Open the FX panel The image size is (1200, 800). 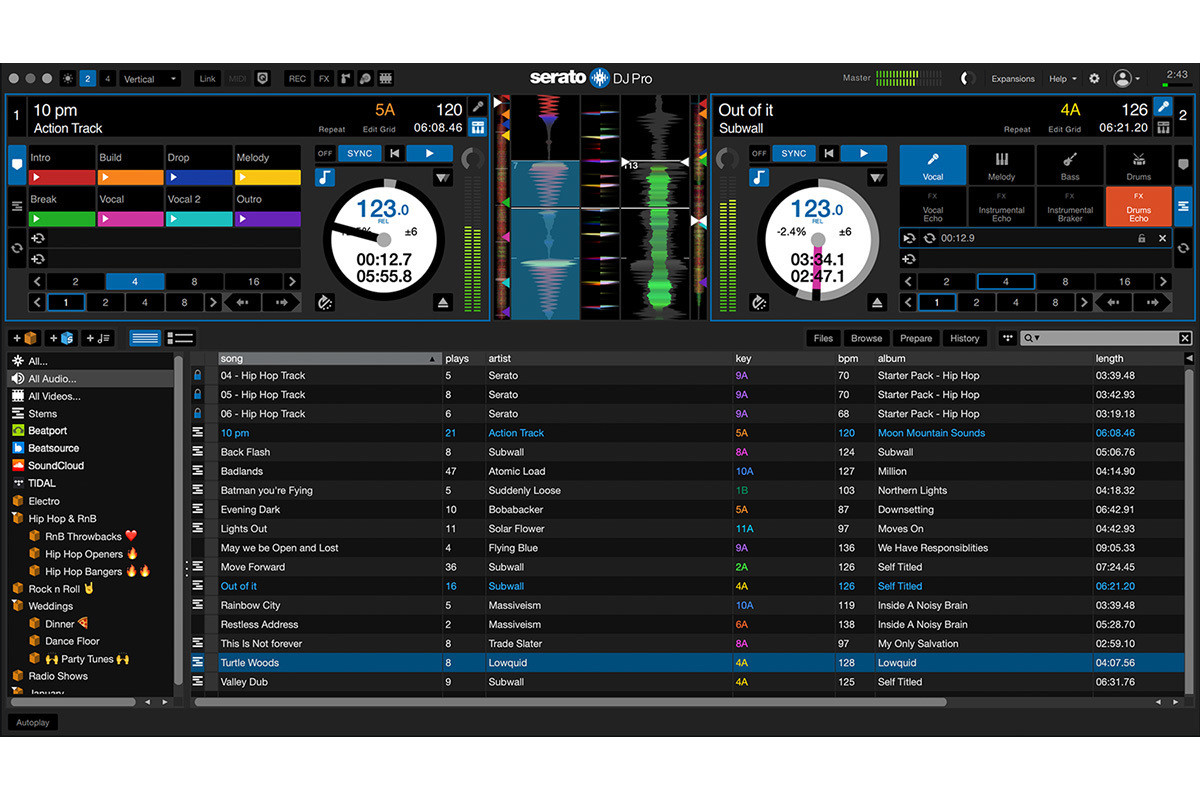(x=324, y=78)
